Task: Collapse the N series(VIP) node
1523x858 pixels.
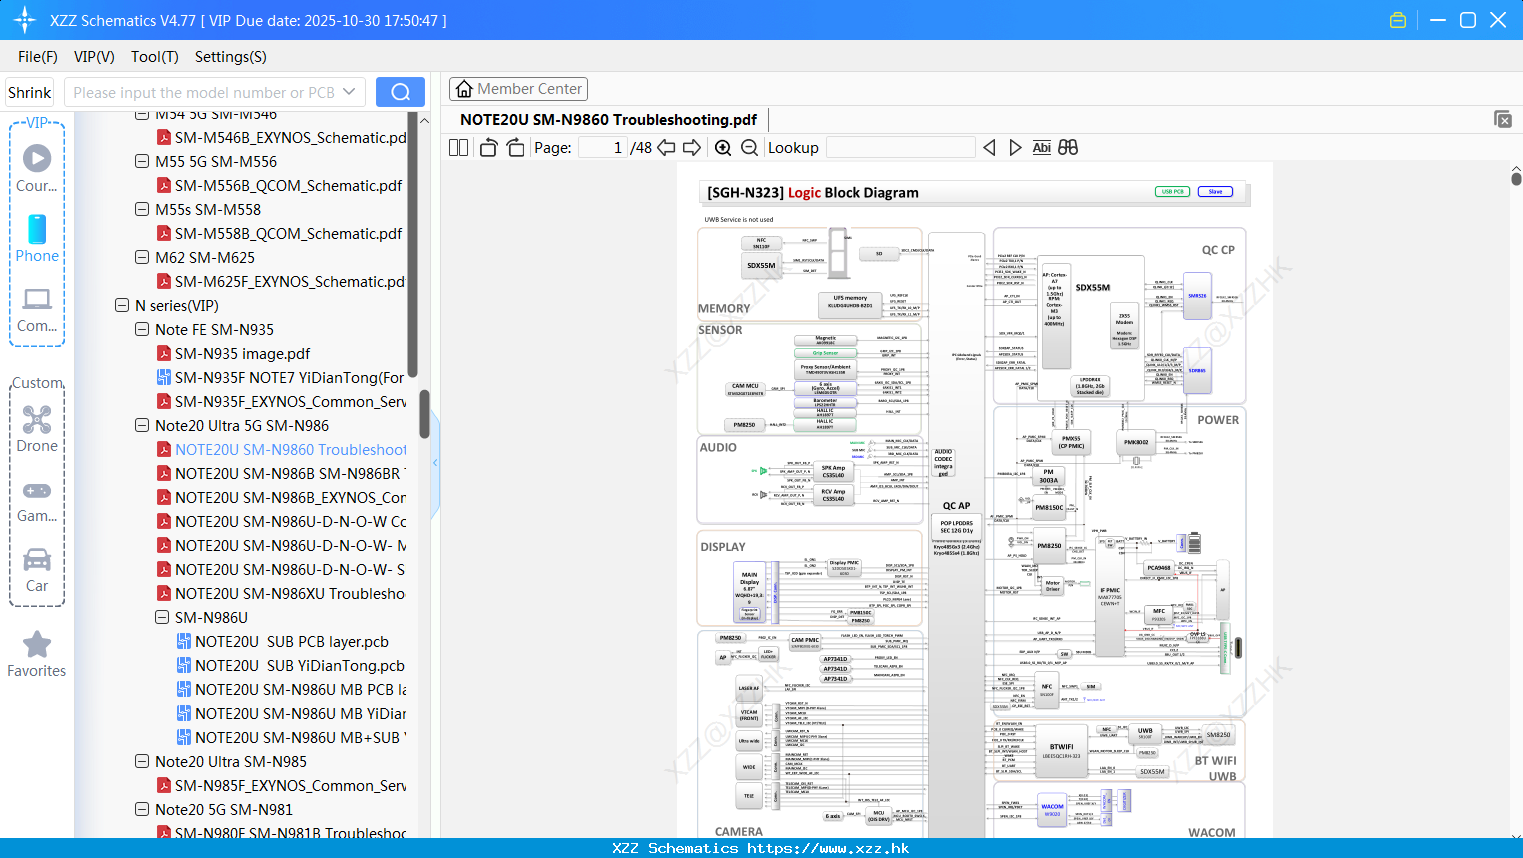Action: point(122,305)
